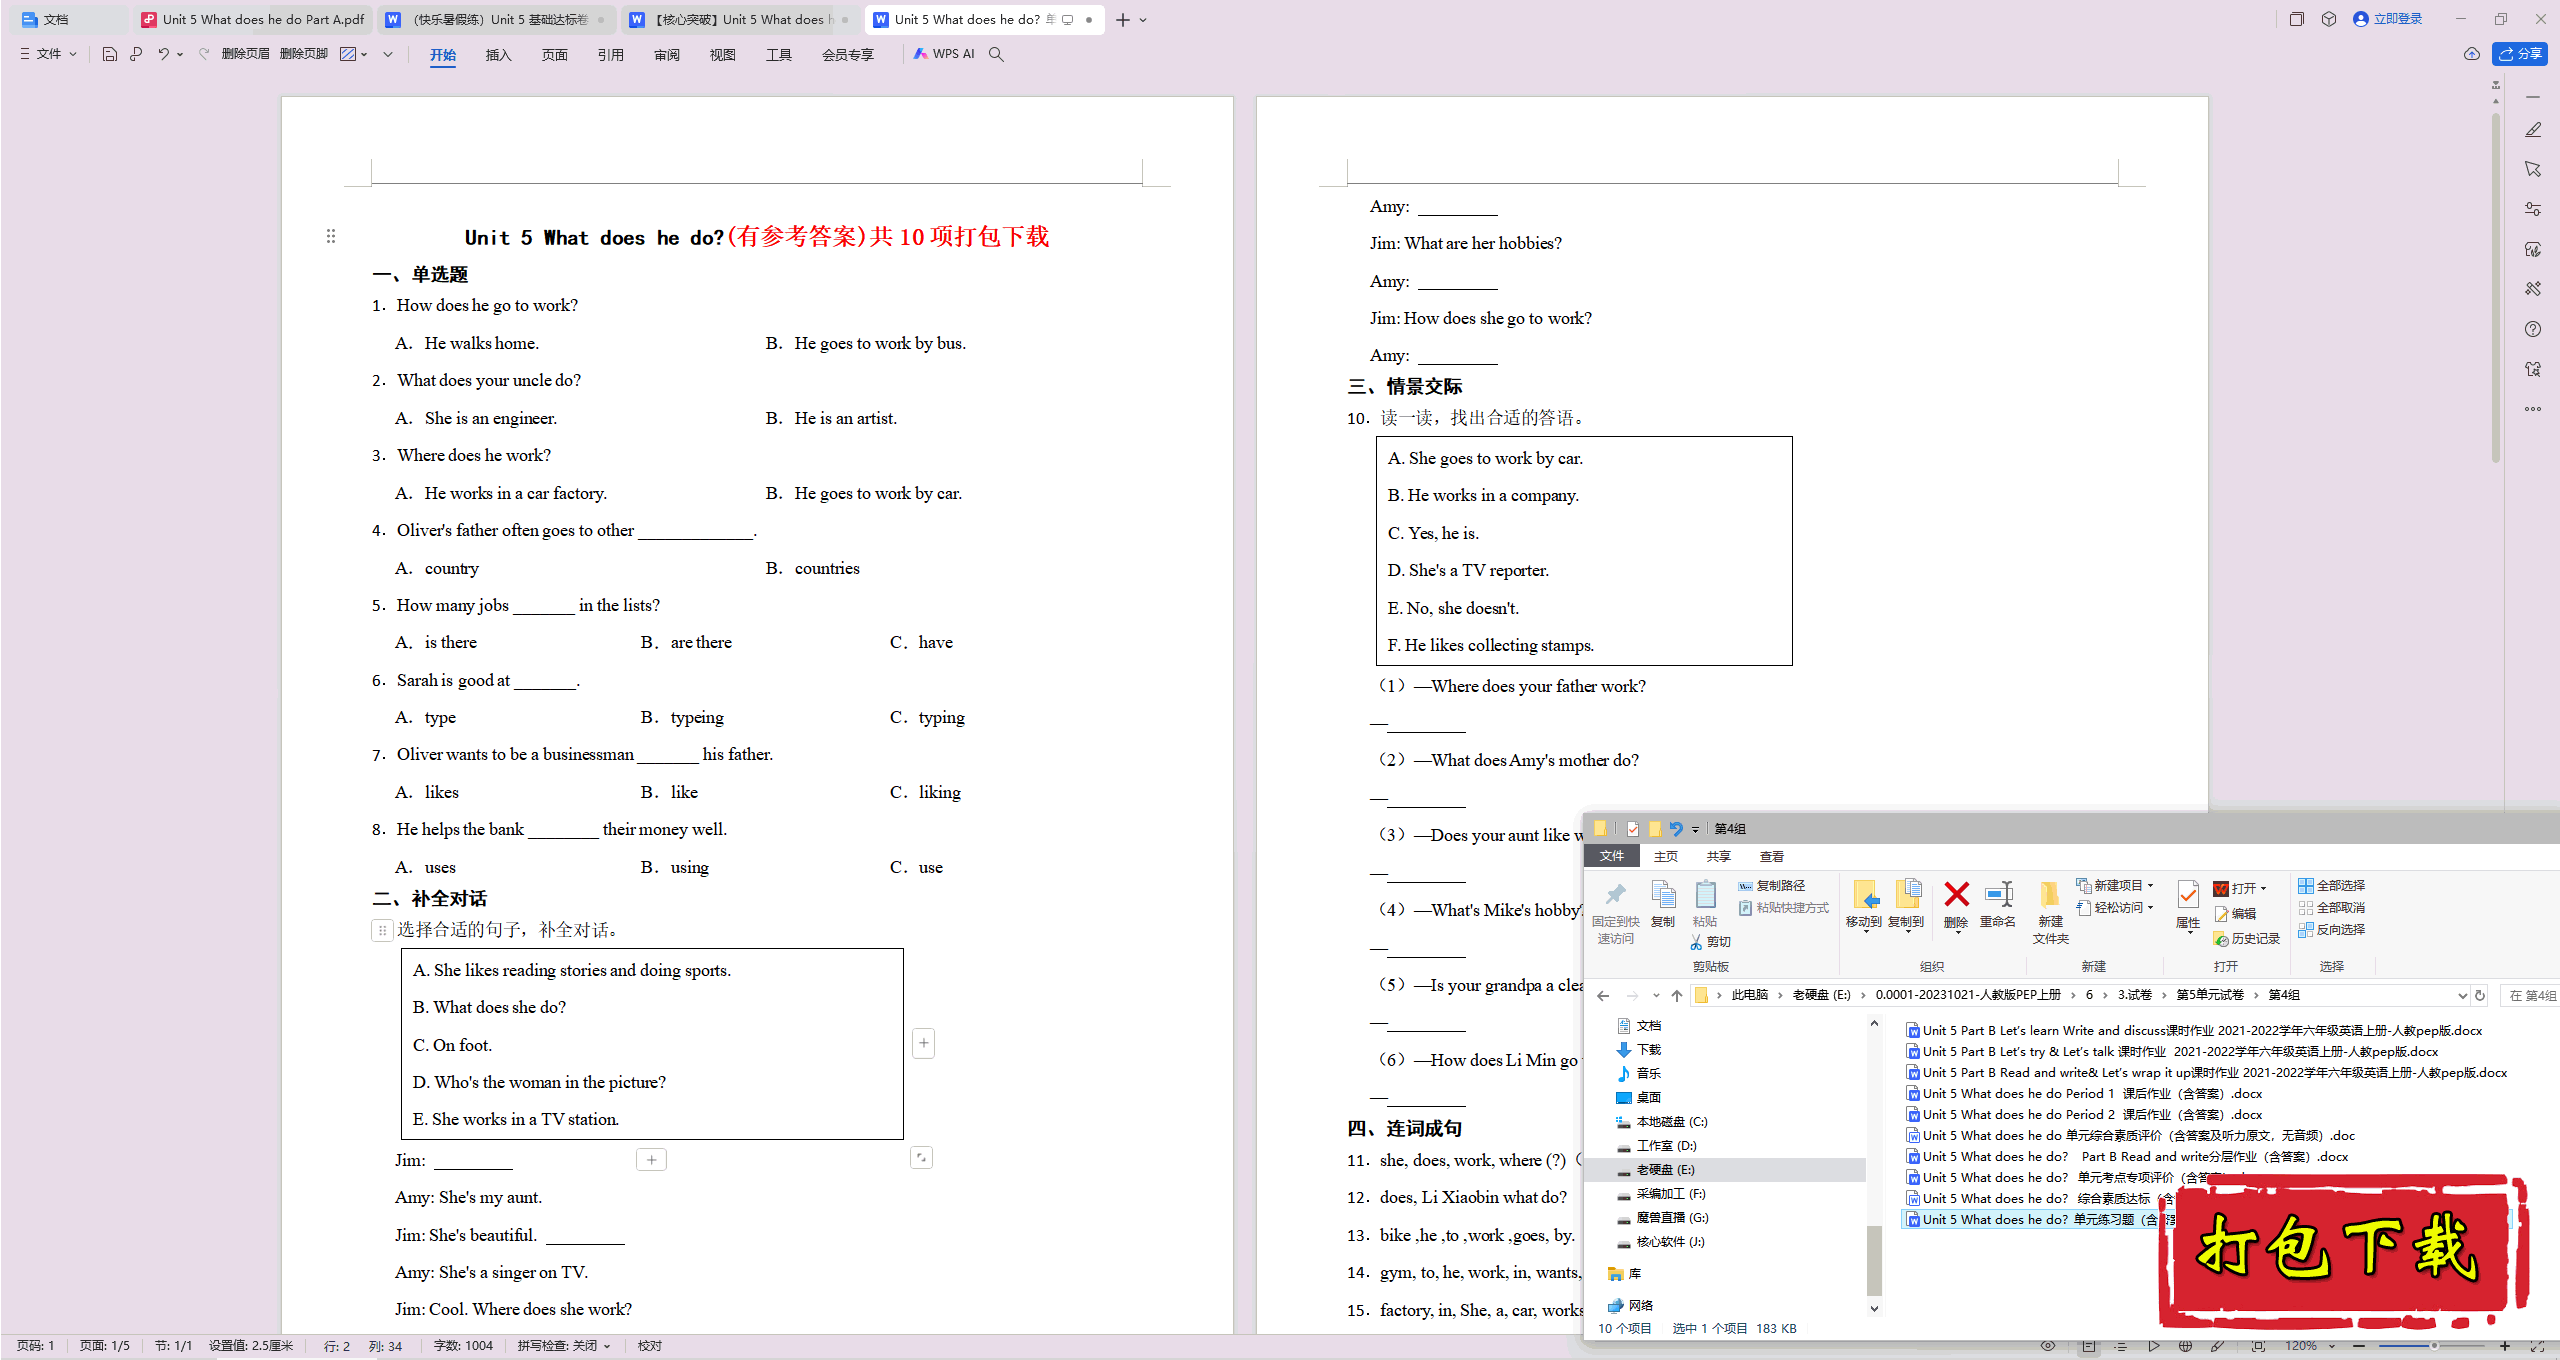Select file Unit 5 What does he do Period 1
Screen dimensions: 2560x1360
pos(2082,1094)
